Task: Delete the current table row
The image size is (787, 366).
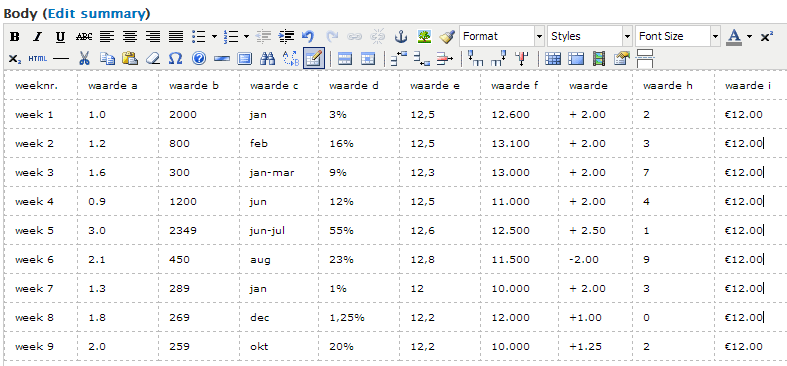Action: click(x=445, y=59)
